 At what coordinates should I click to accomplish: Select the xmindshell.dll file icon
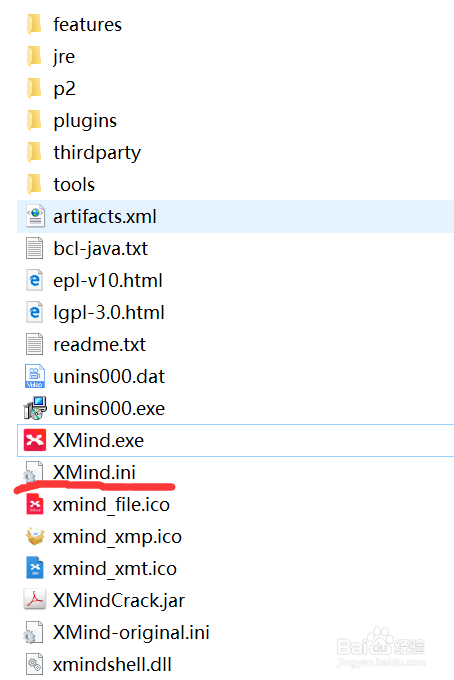pyautogui.click(x=35, y=664)
